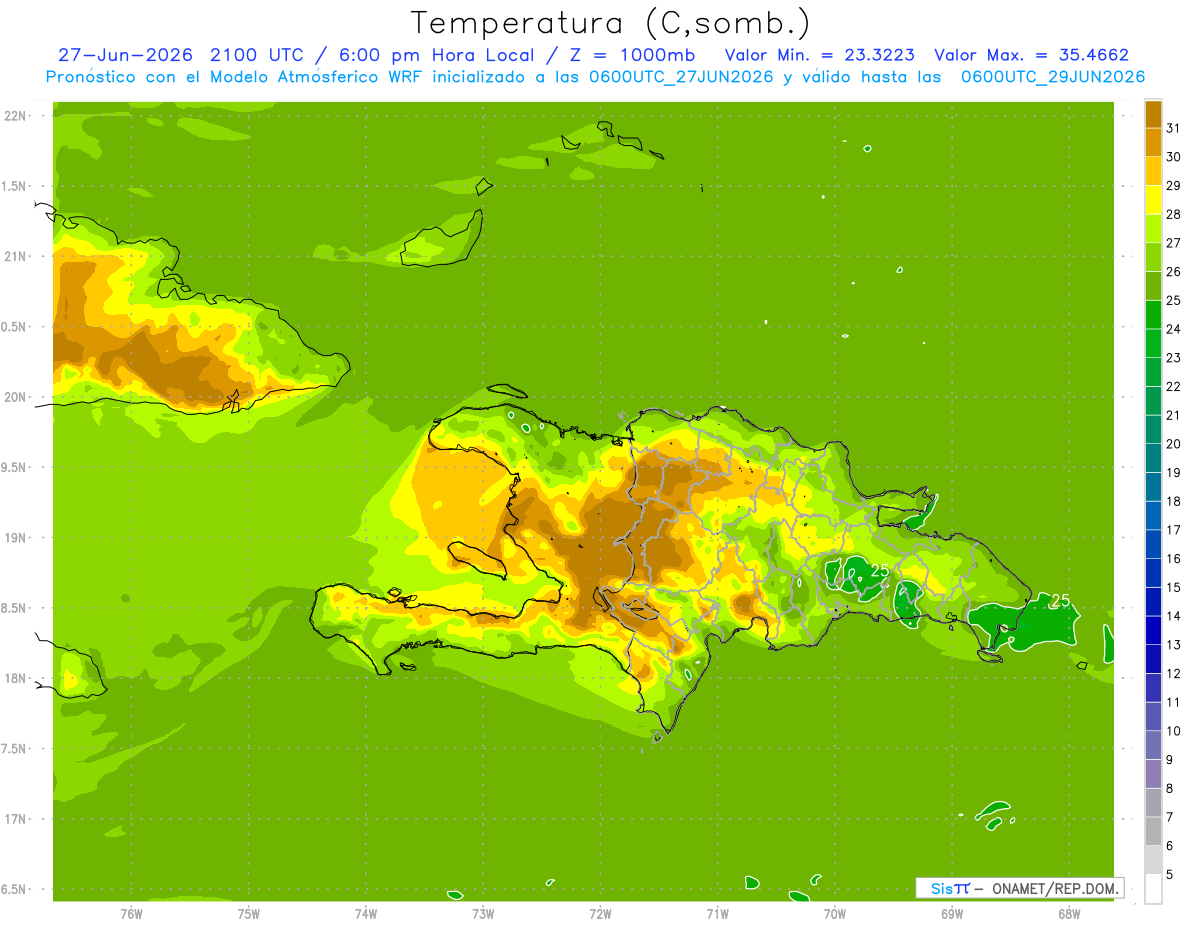This screenshot has height=927, width=1200.
Task: Click the "18N" latitude axis label
Action: (17, 678)
